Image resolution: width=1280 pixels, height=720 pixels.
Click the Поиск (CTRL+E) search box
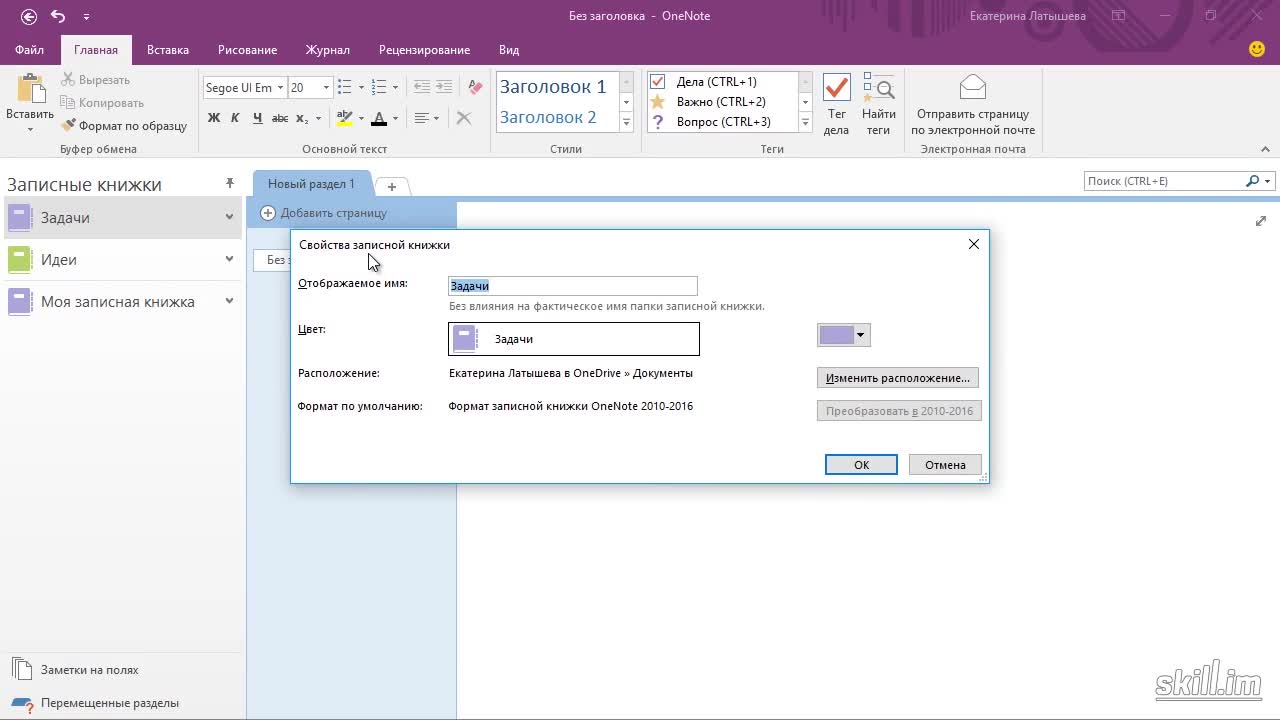(x=1165, y=181)
